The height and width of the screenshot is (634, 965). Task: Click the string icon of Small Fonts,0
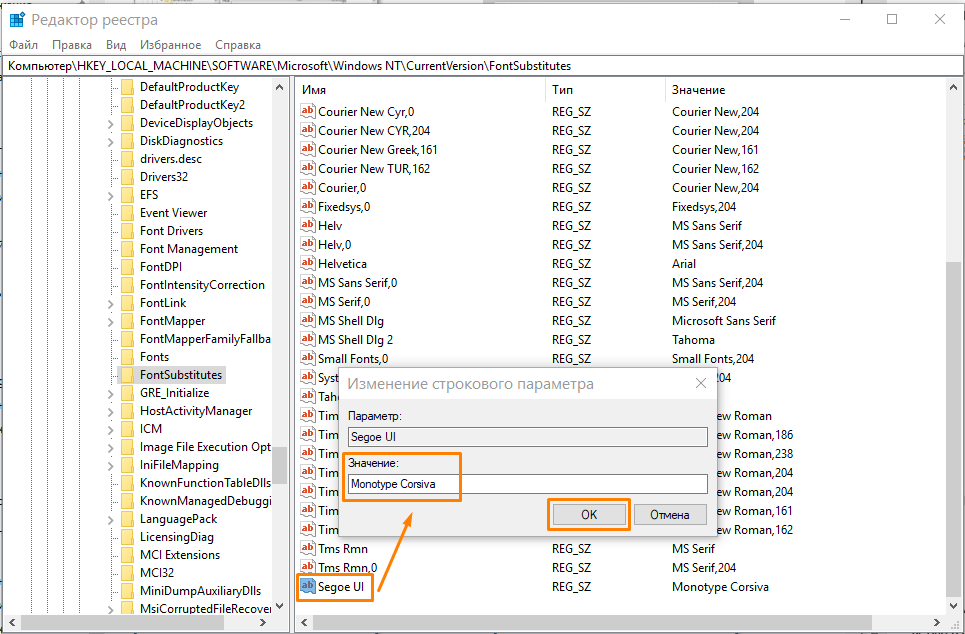coord(308,358)
